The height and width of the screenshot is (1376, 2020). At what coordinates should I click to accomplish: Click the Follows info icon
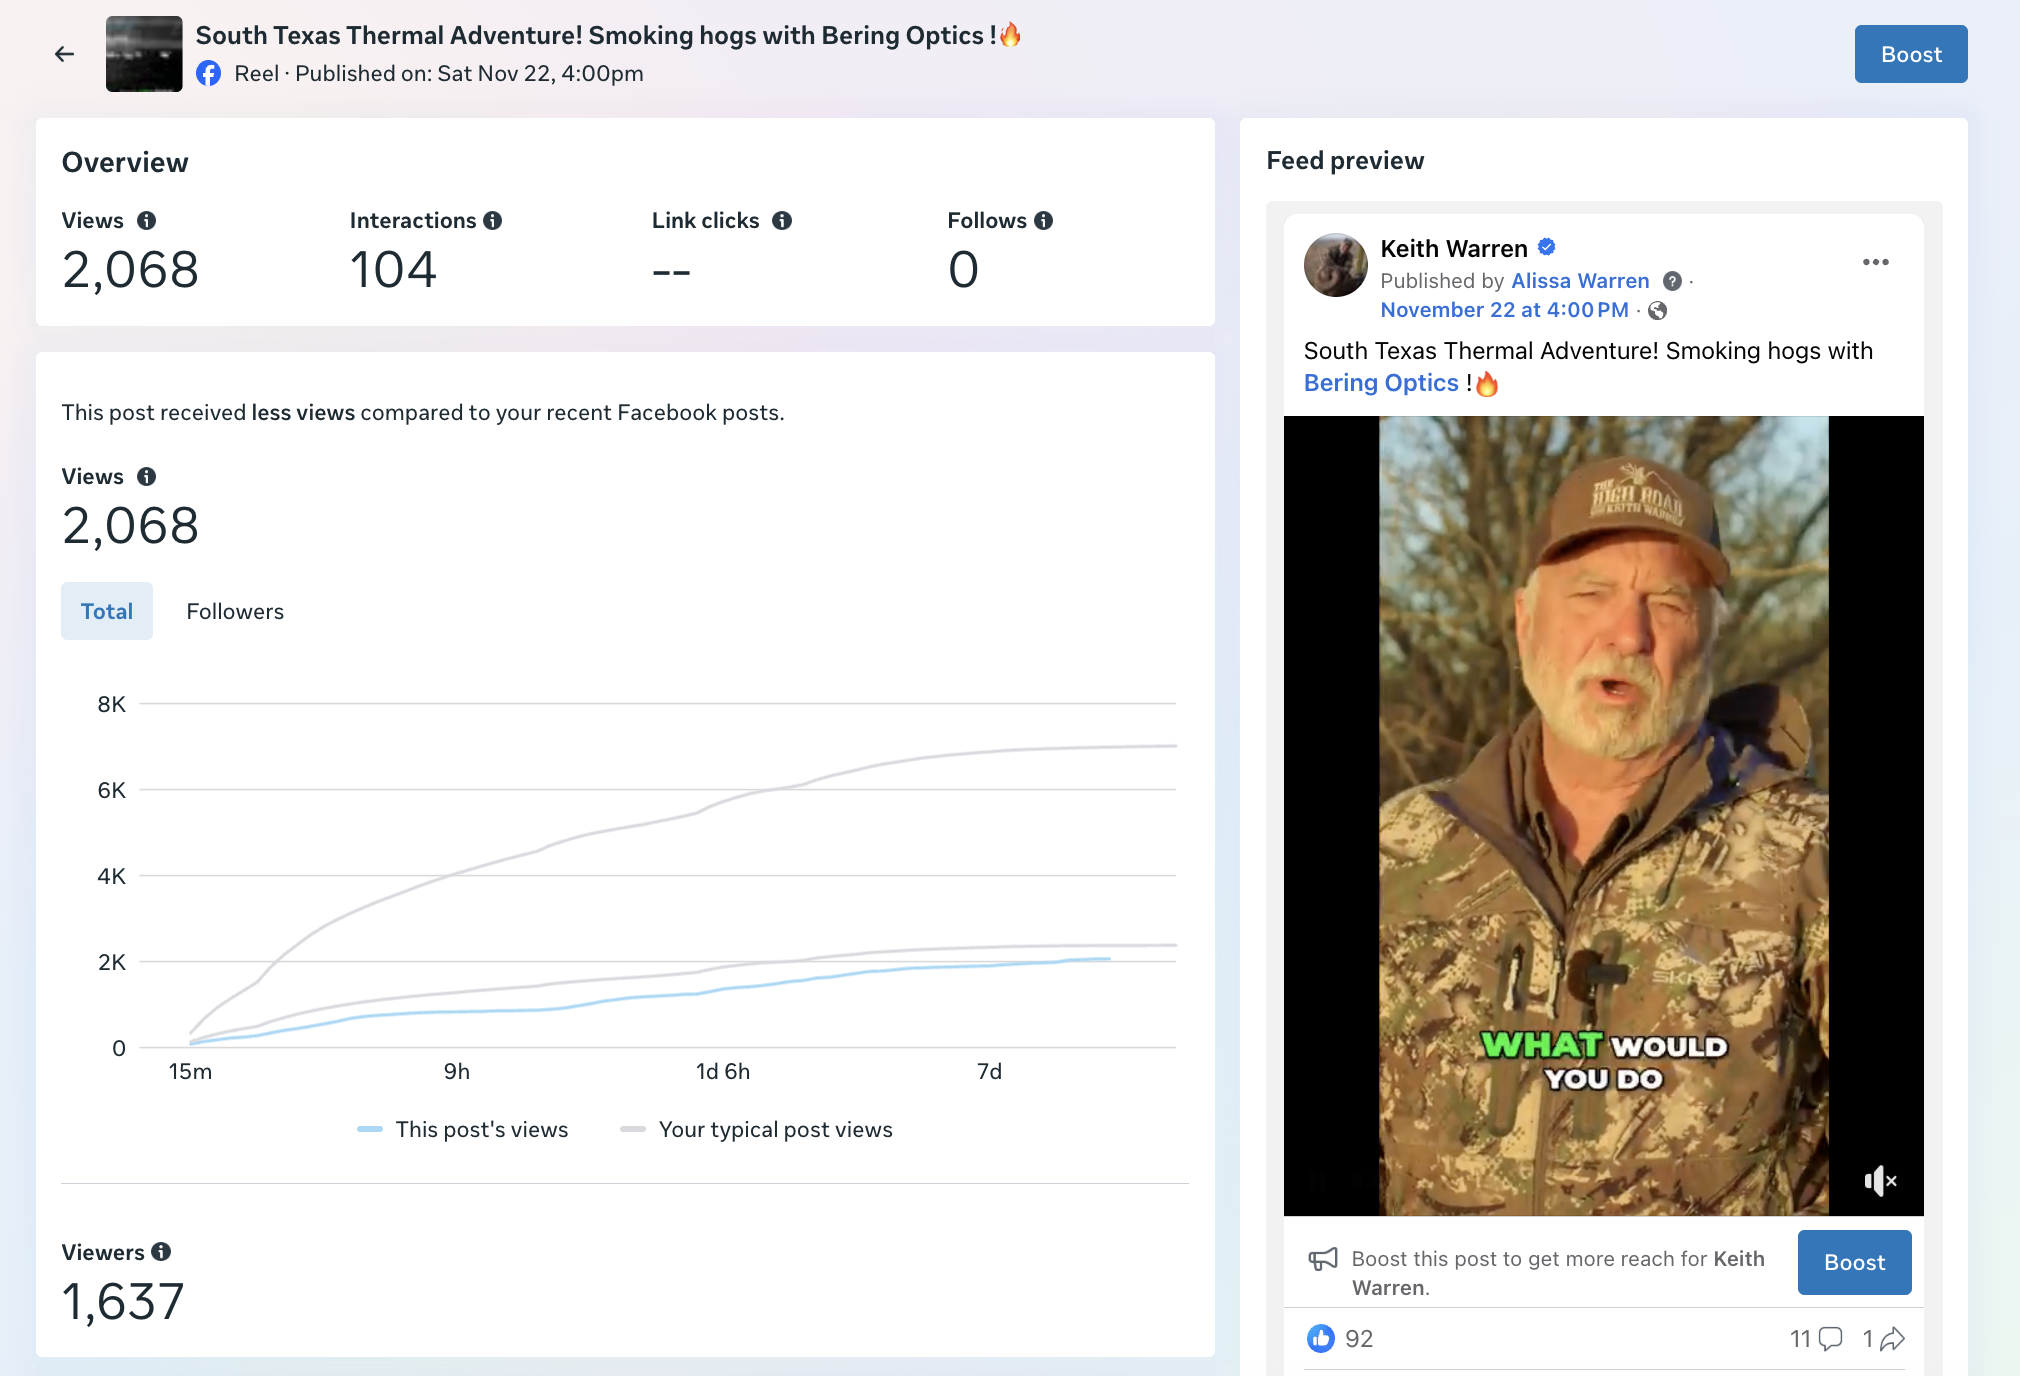tap(1044, 221)
